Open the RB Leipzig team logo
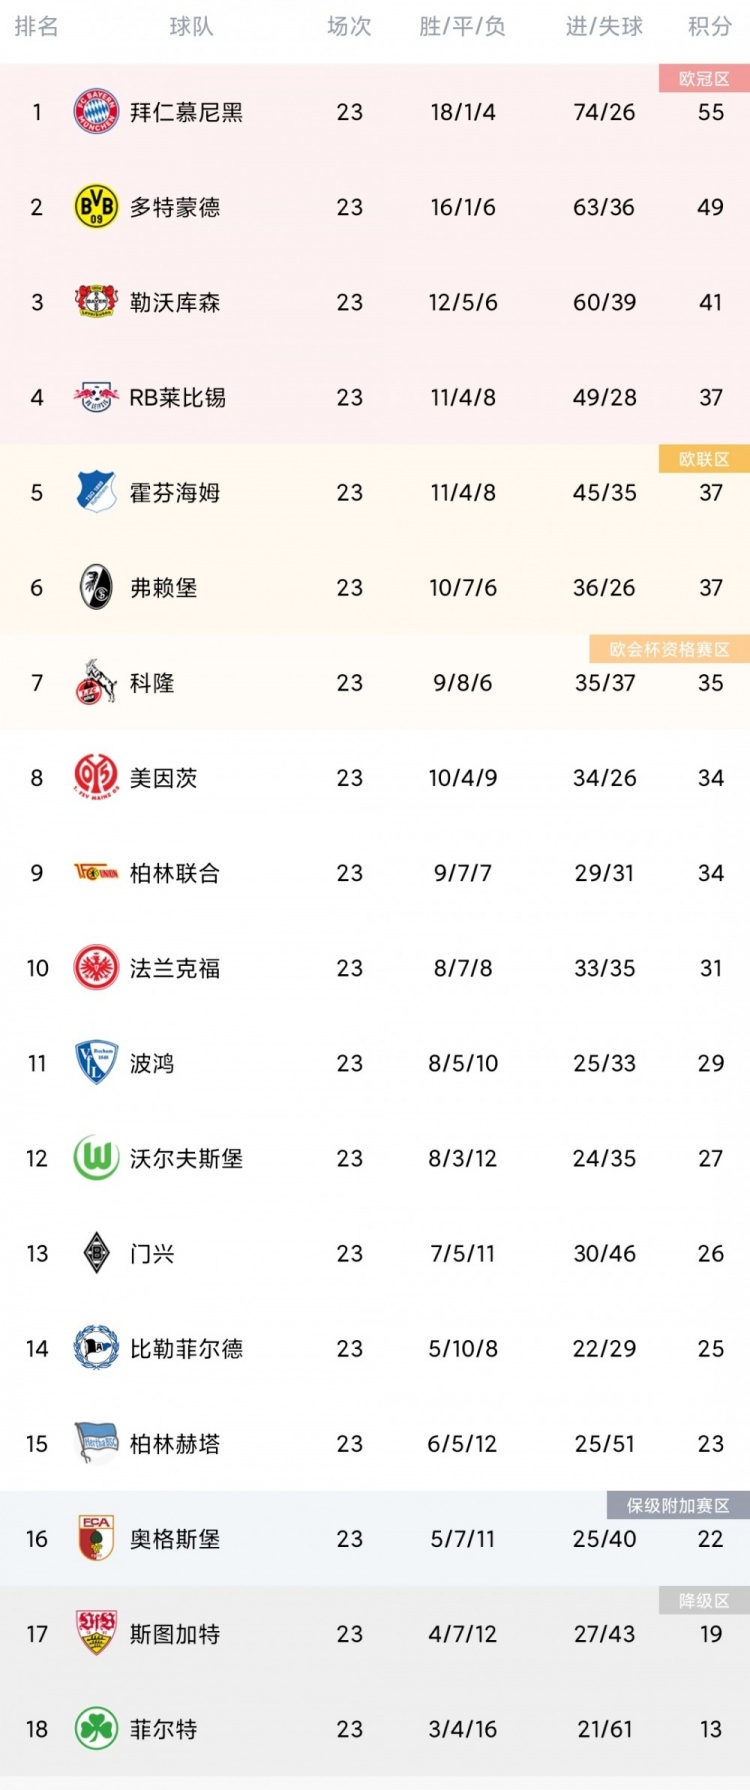 tap(96, 397)
